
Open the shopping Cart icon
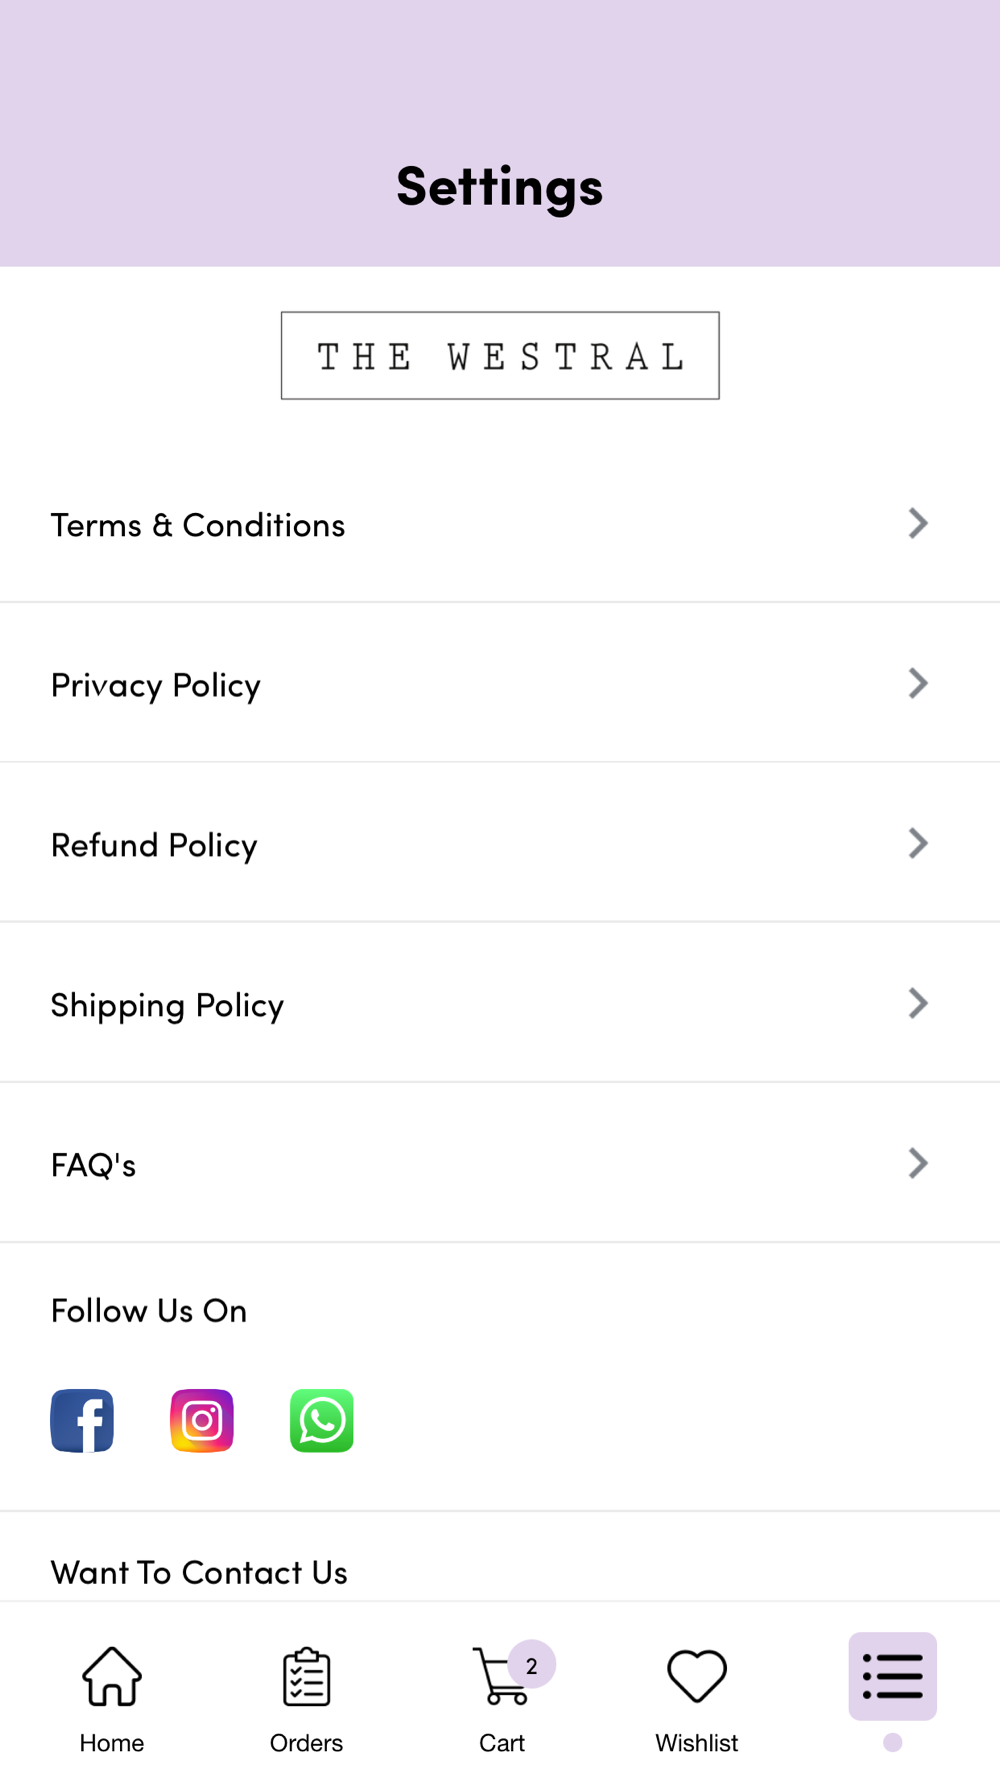point(498,1677)
